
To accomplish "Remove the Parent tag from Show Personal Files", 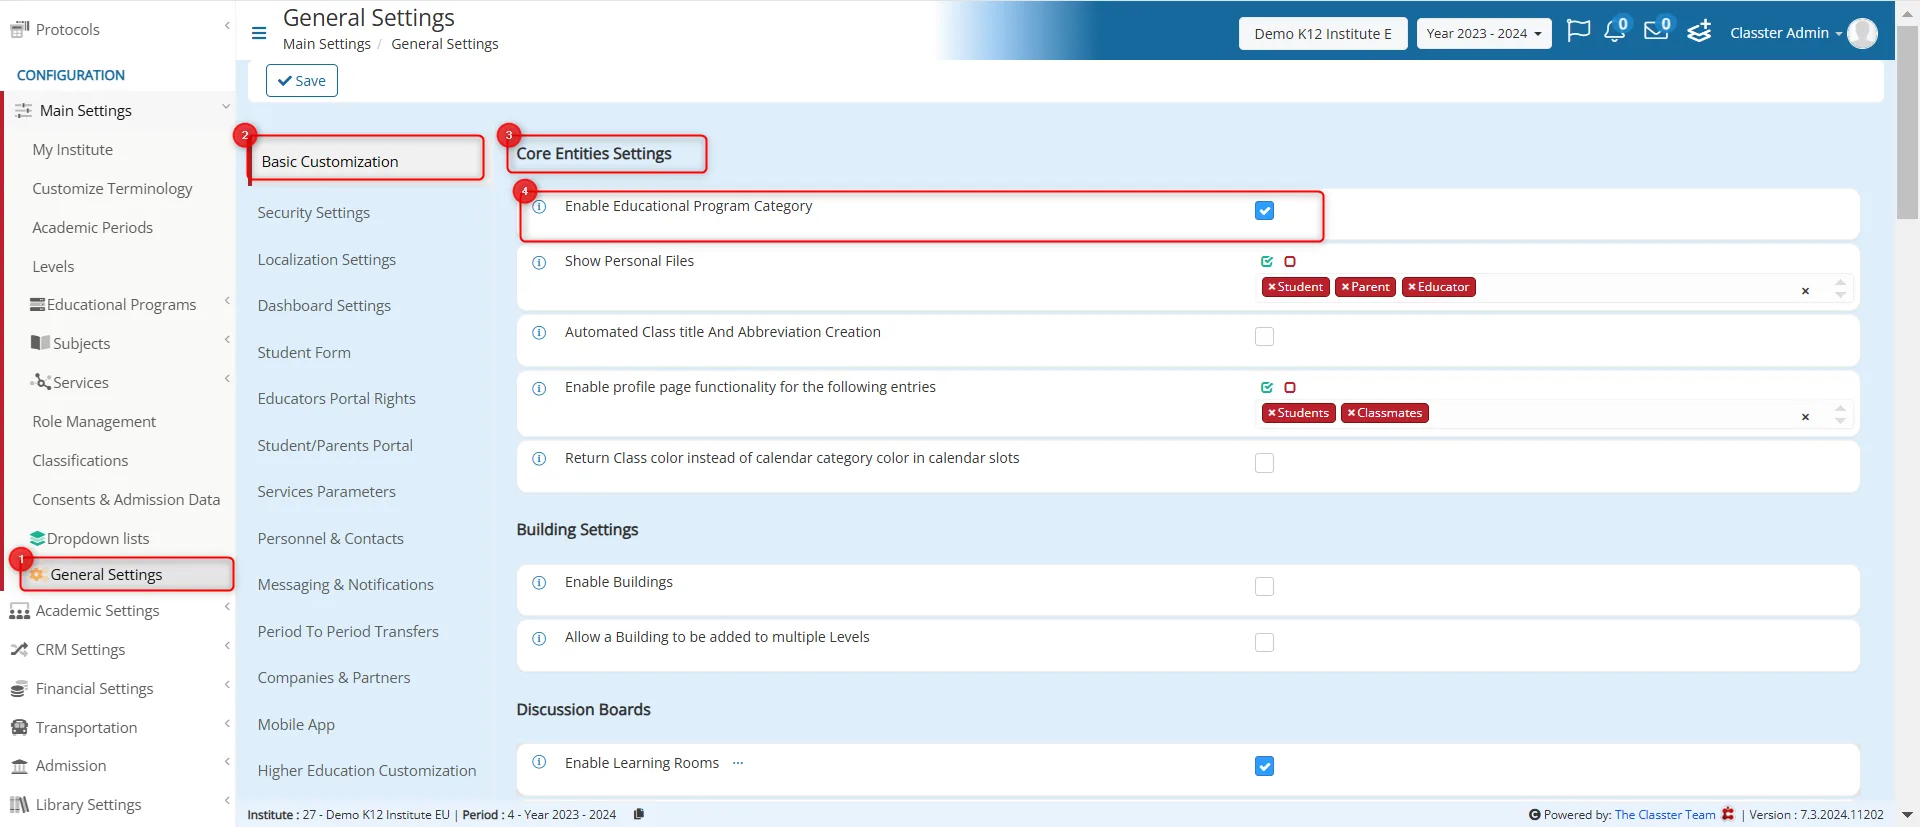I will point(1345,287).
